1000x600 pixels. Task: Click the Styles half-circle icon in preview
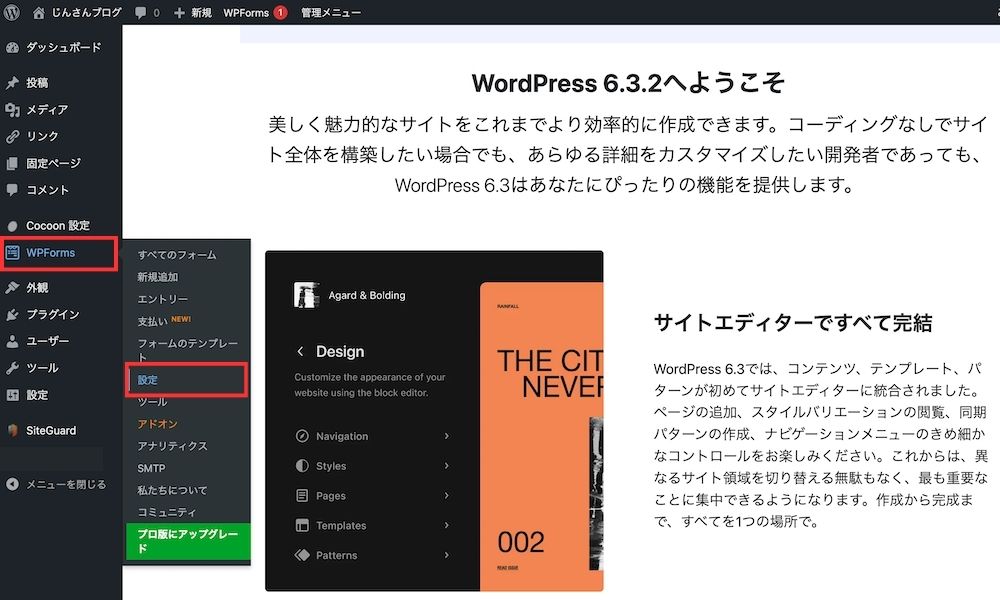pyautogui.click(x=302, y=465)
